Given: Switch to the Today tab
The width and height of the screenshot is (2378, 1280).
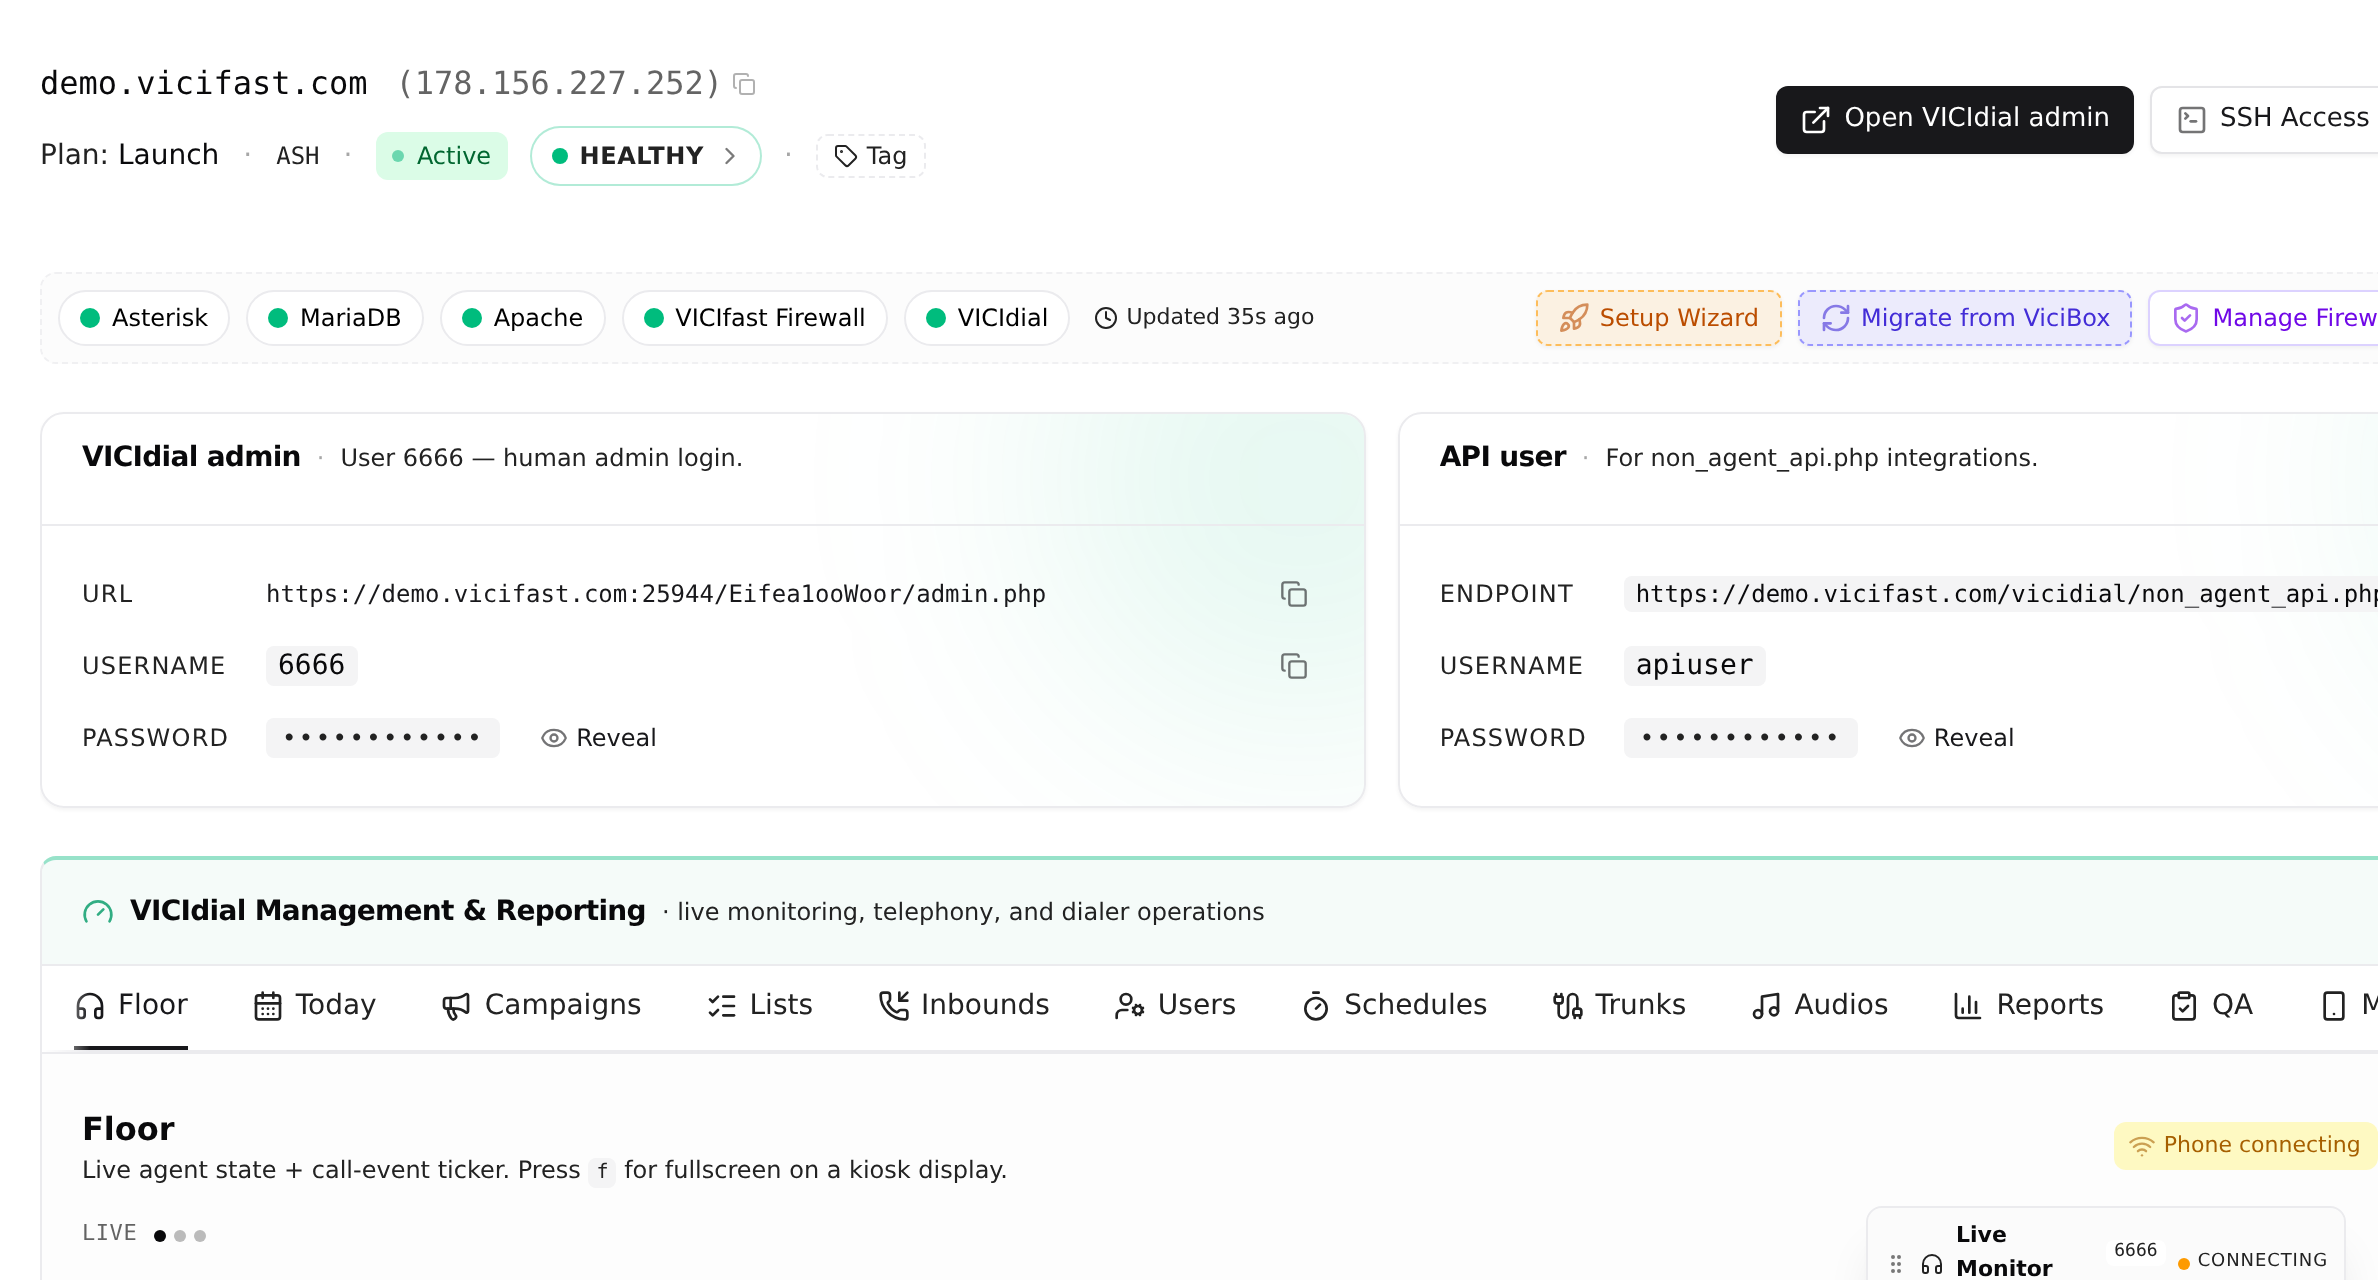Looking at the screenshot, I should pyautogui.click(x=314, y=1005).
